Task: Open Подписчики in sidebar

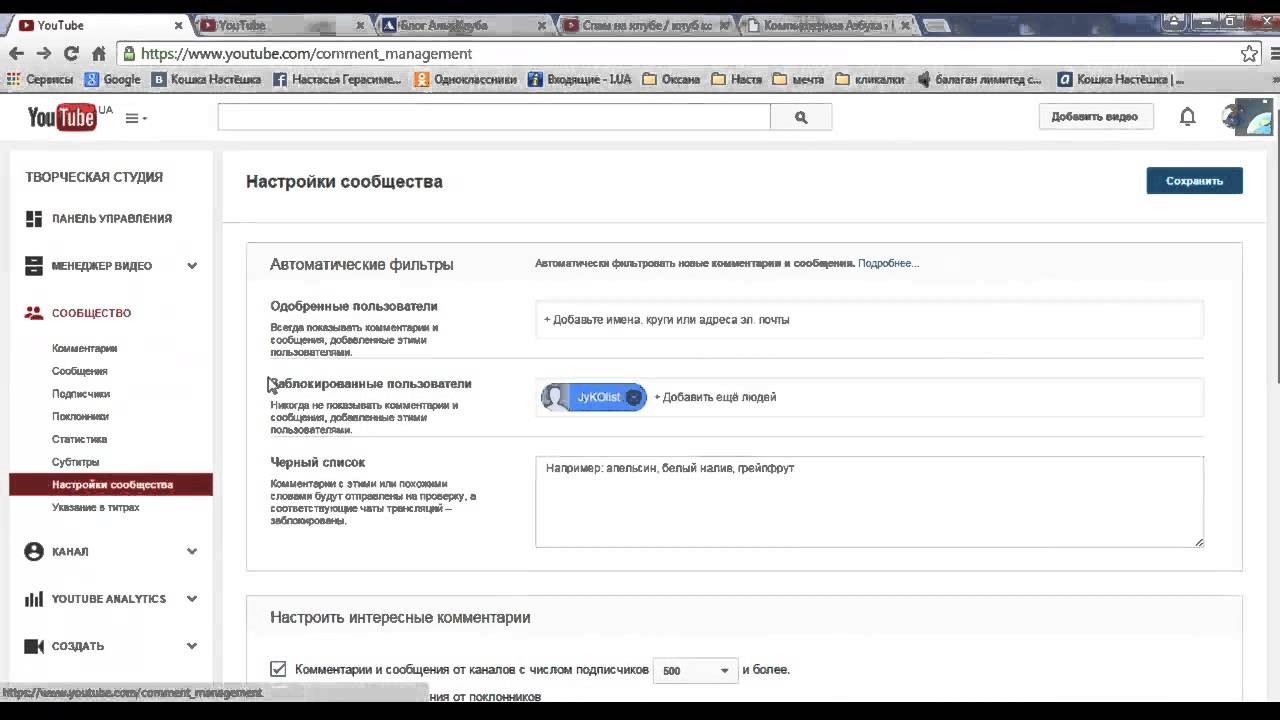Action: coord(81,394)
